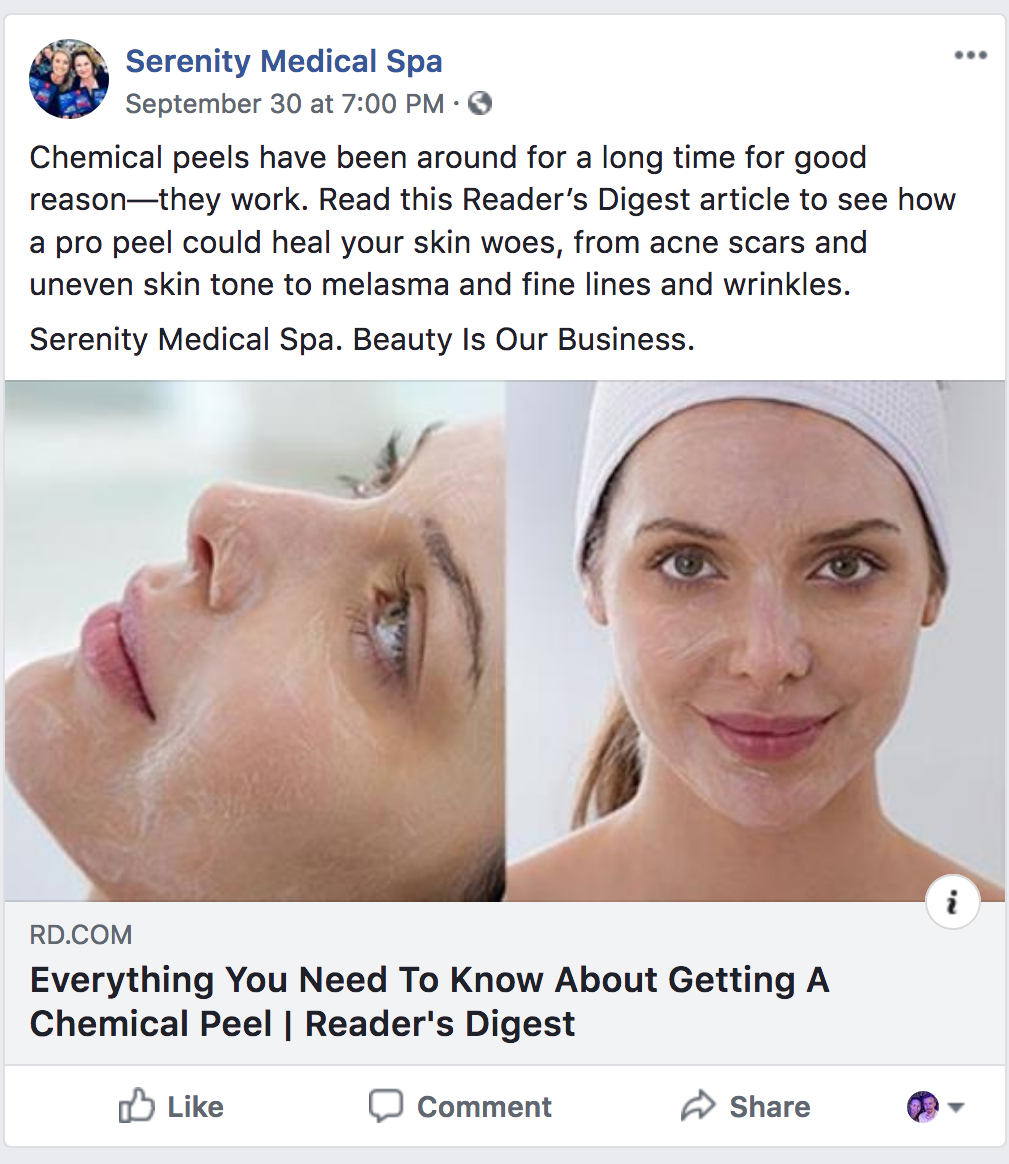
Task: Click the Comment button label
Action: [x=484, y=1107]
